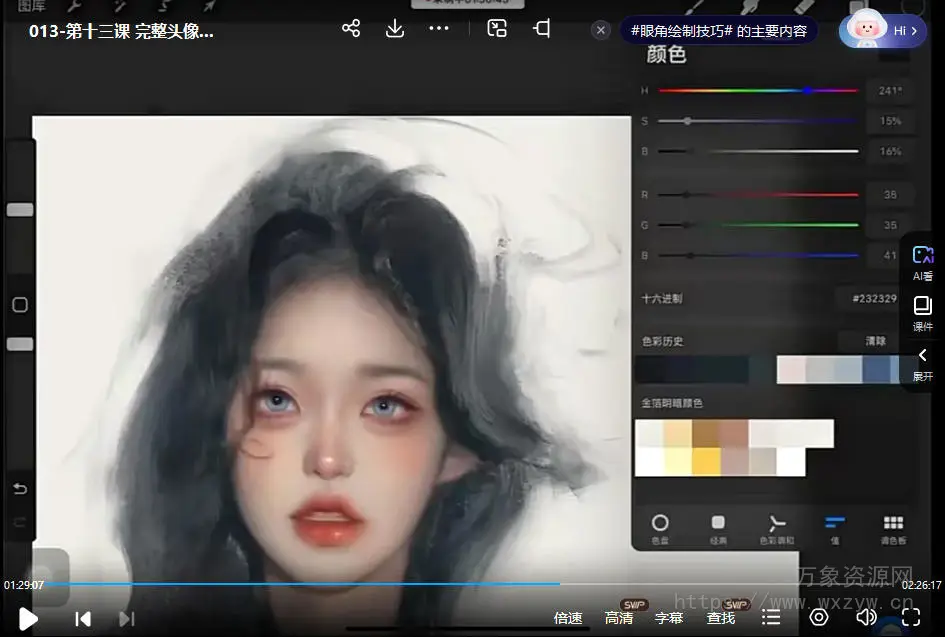Open the three-dots more options menu

(x=439, y=29)
